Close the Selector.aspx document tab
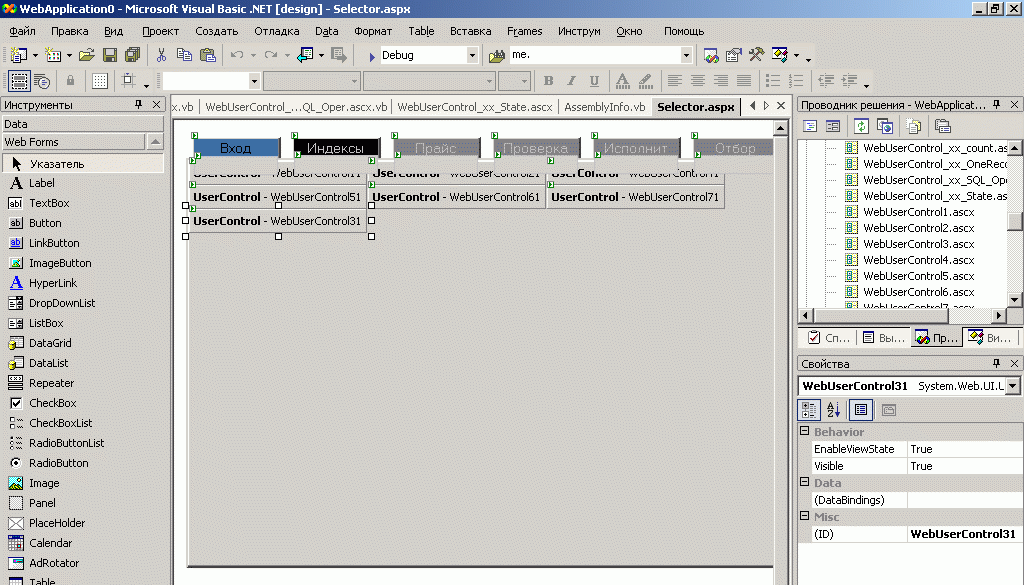The image size is (1024, 585). click(x=780, y=105)
